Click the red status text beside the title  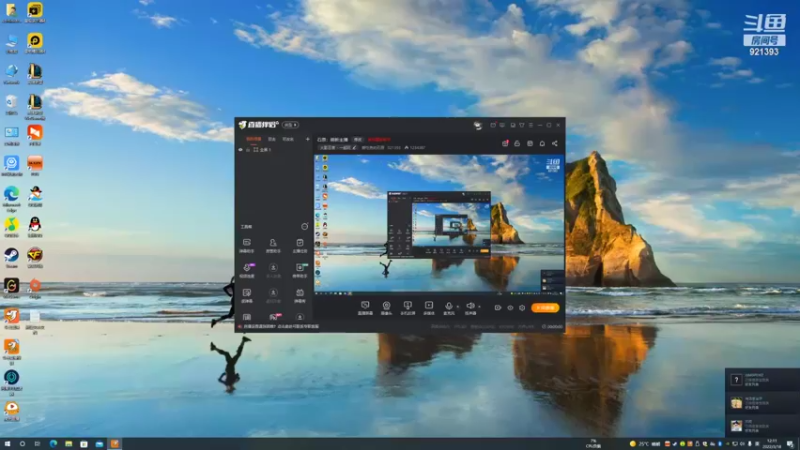point(379,139)
